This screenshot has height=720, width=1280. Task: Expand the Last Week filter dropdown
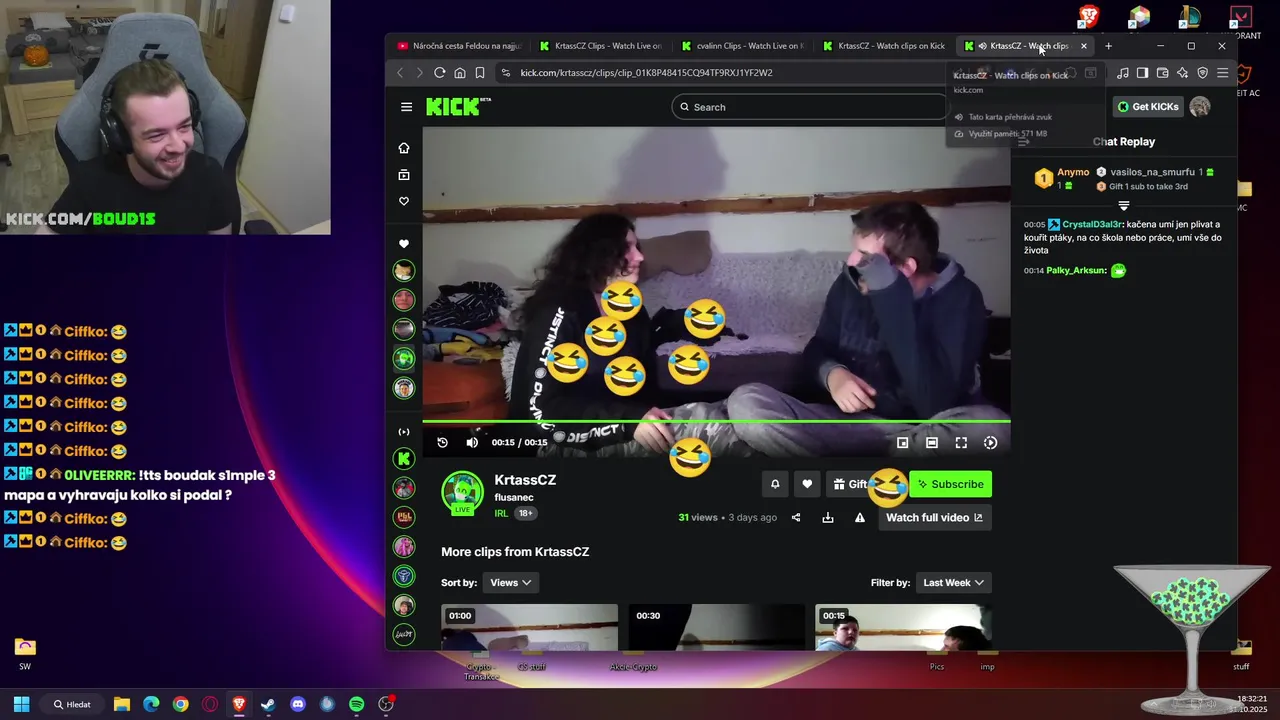point(953,582)
